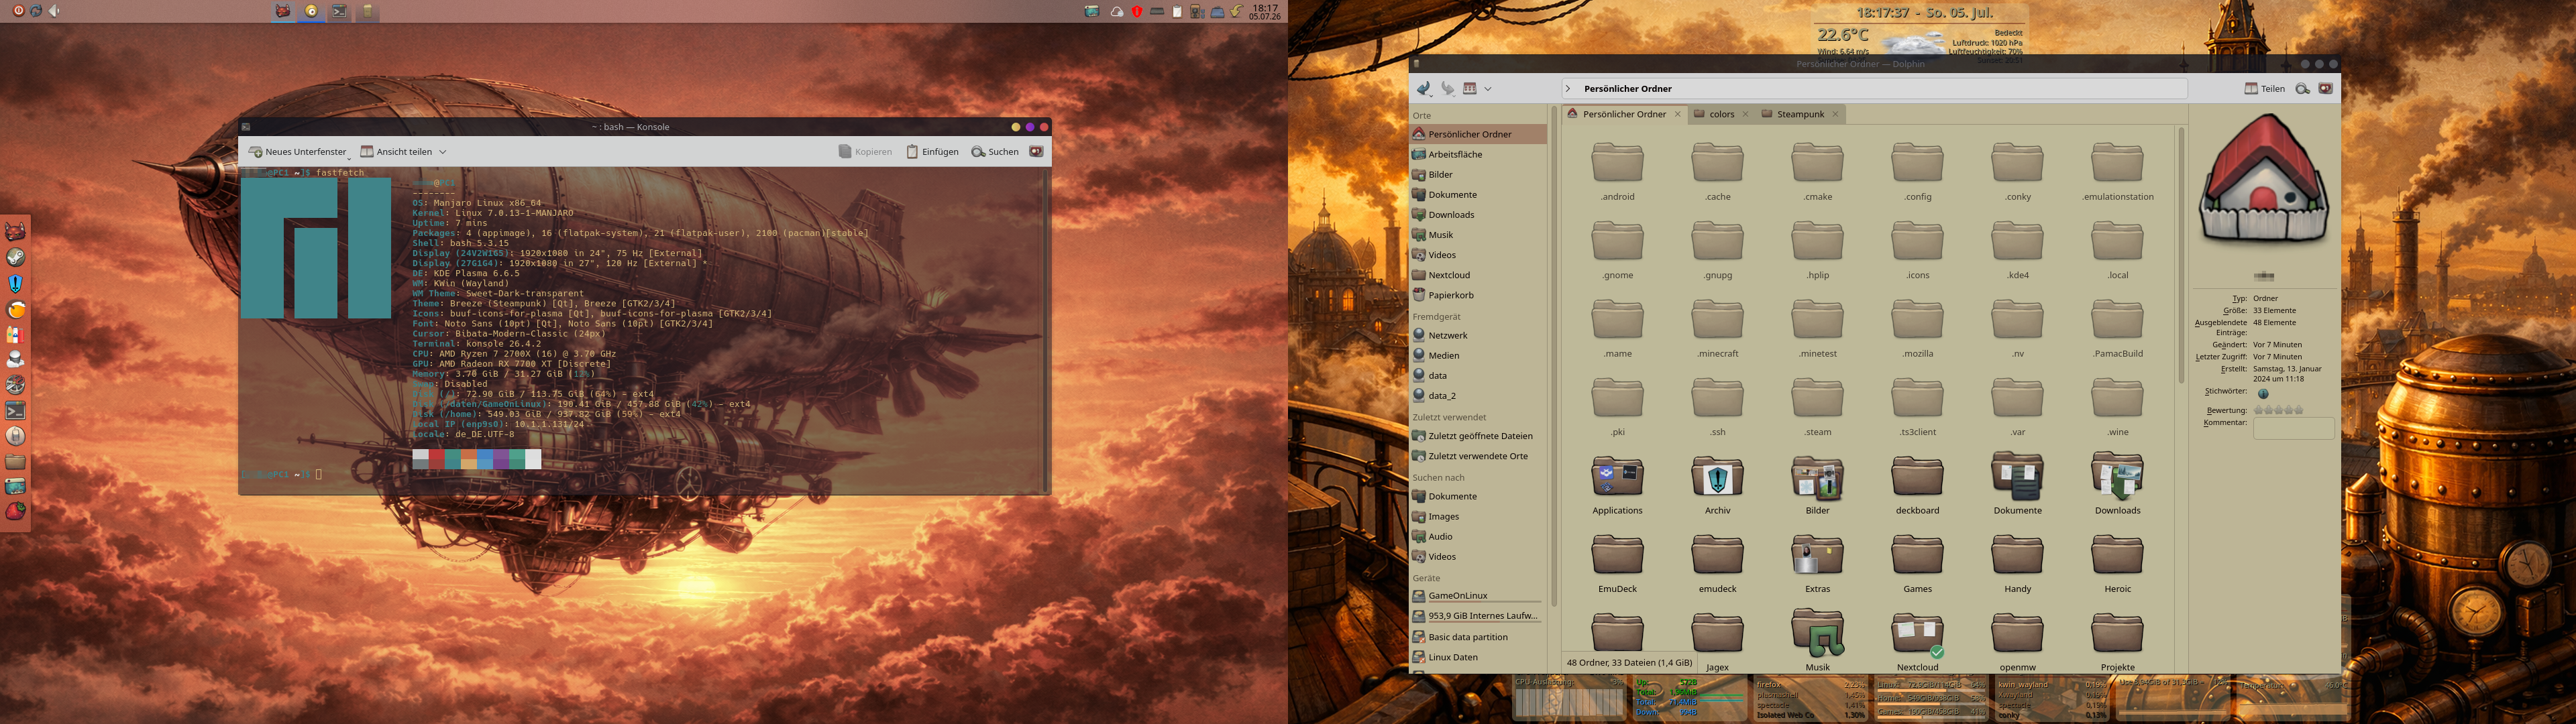Switch to colors tab

pyautogui.click(x=1721, y=114)
